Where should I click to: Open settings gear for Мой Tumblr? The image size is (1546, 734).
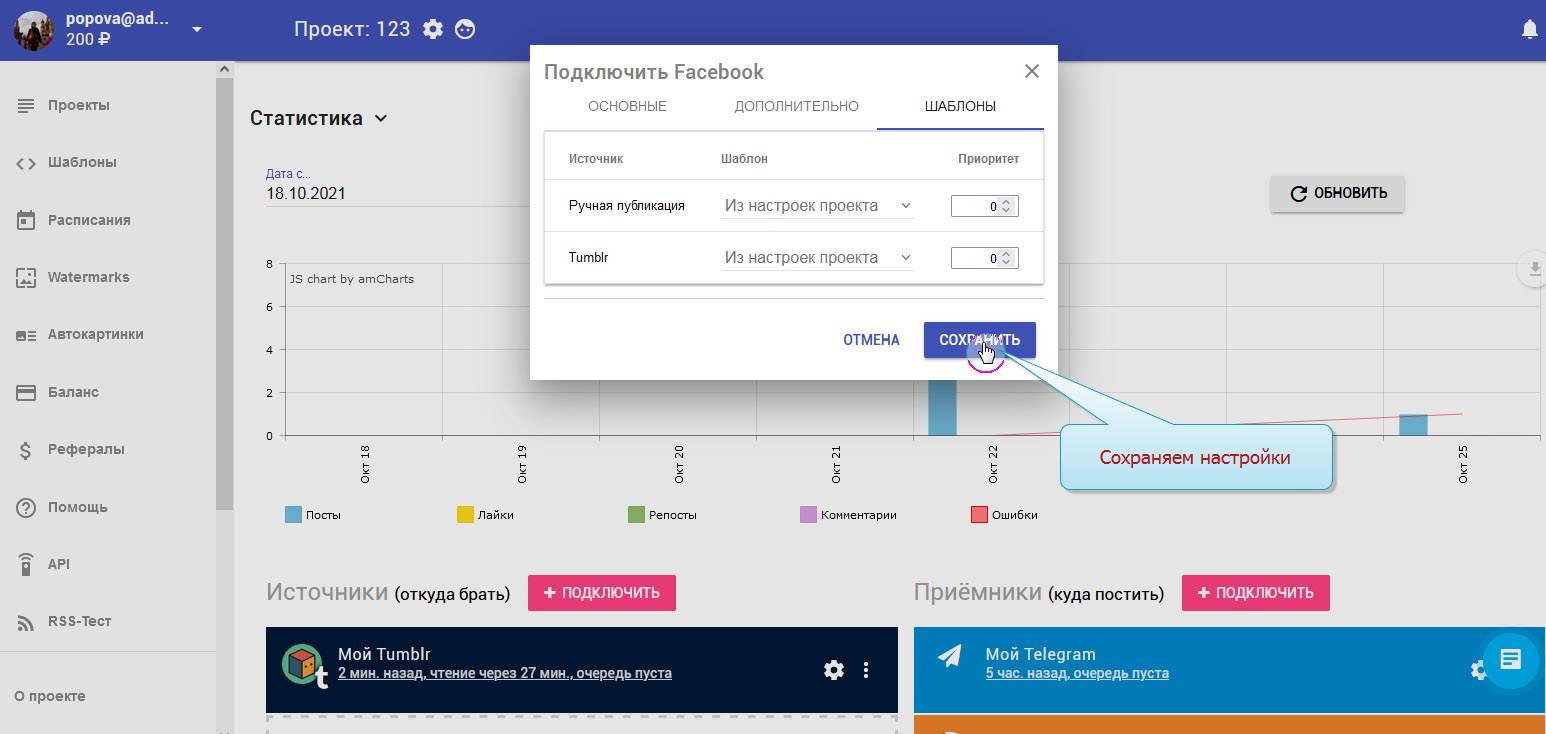point(833,670)
